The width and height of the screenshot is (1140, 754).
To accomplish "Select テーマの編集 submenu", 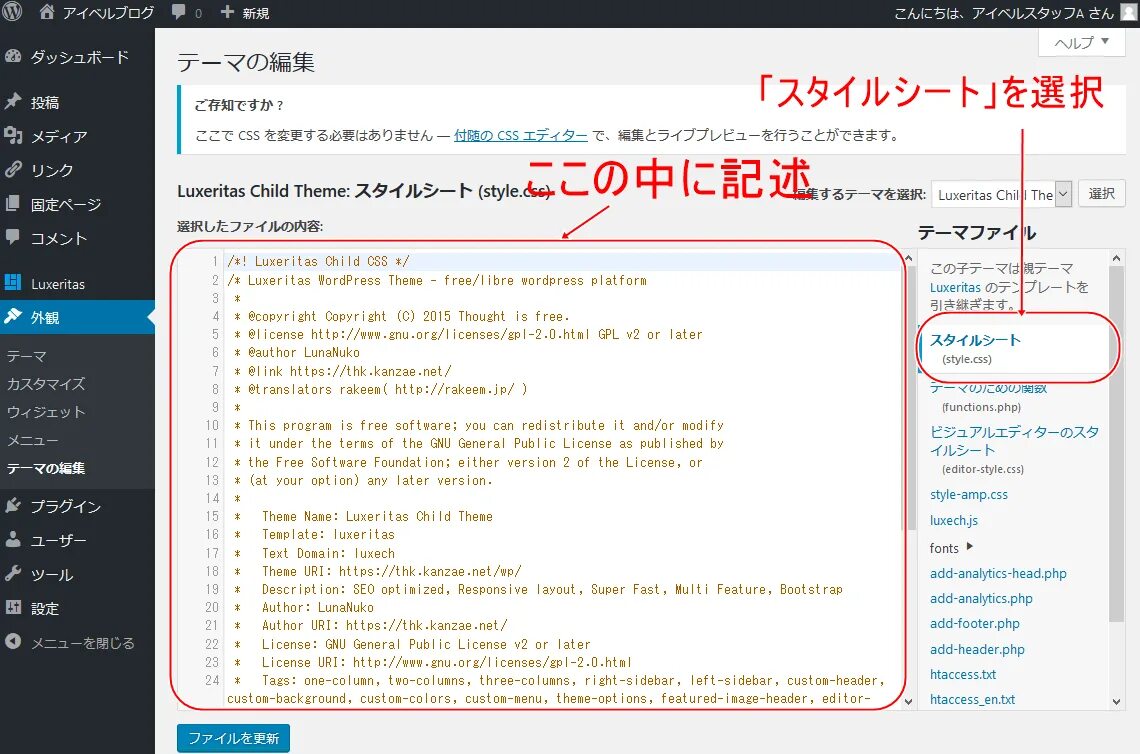I will (x=46, y=468).
